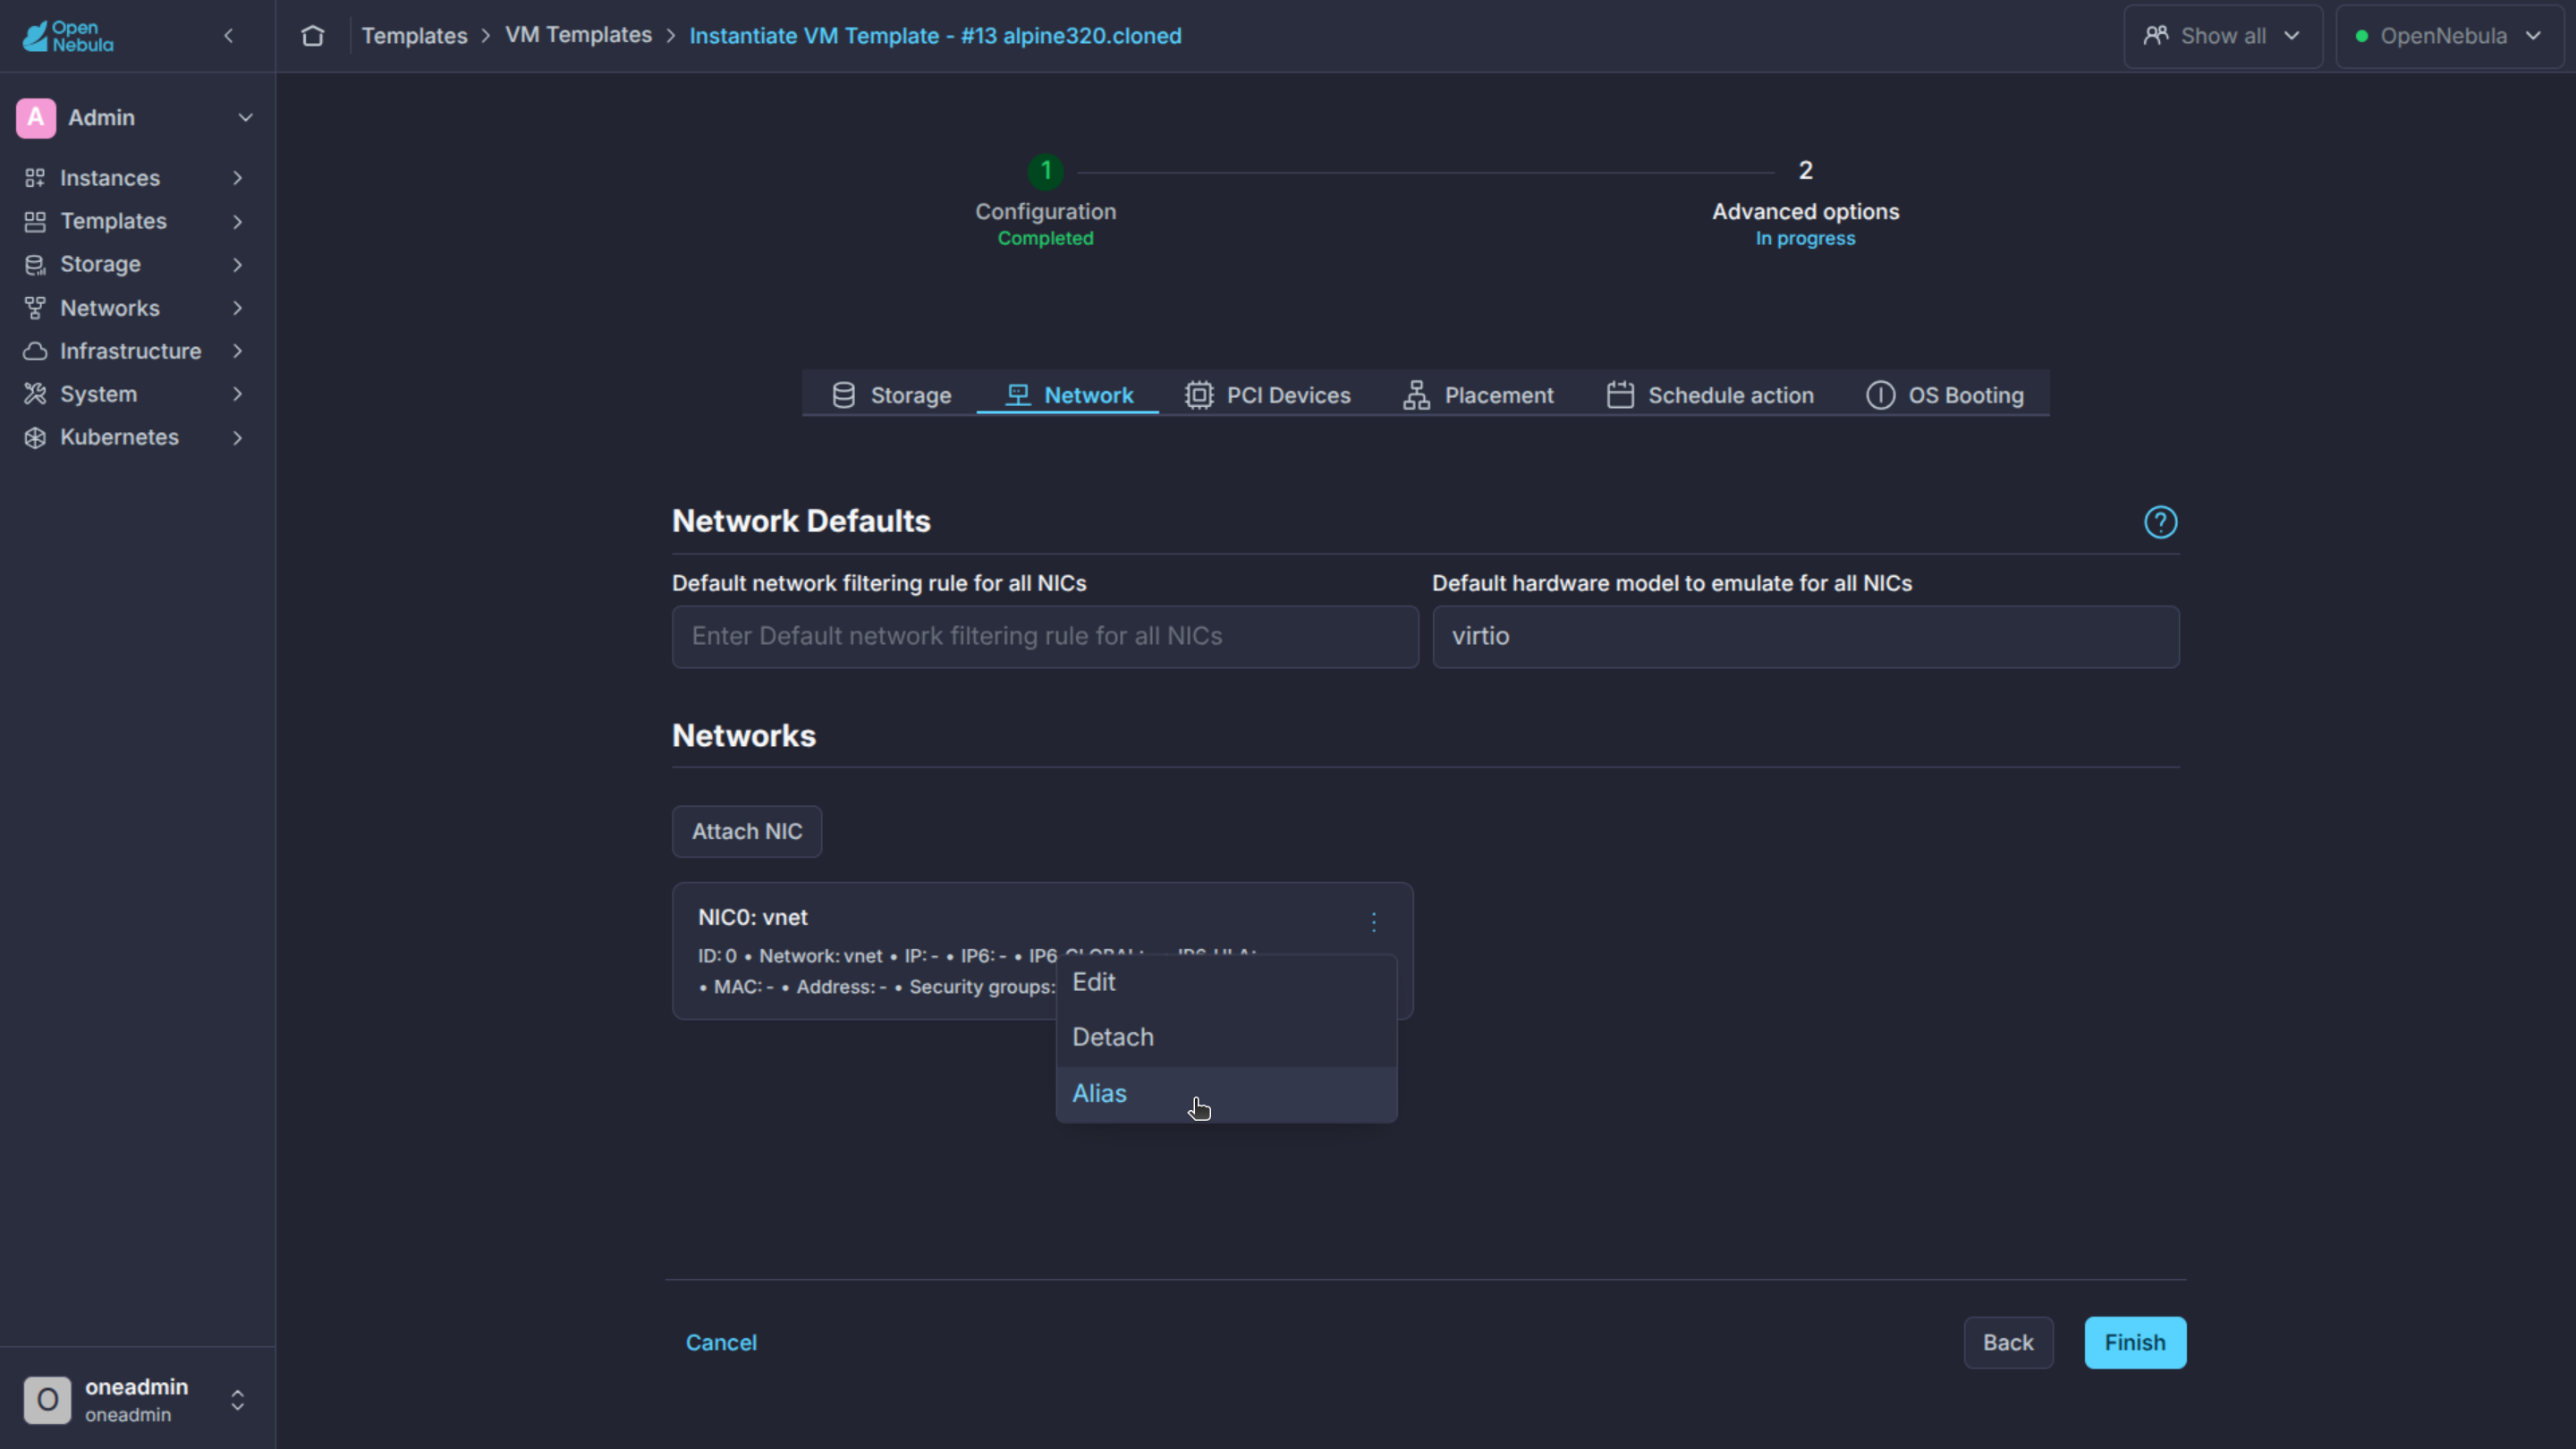Open the Show all group dropdown

click(x=2223, y=36)
